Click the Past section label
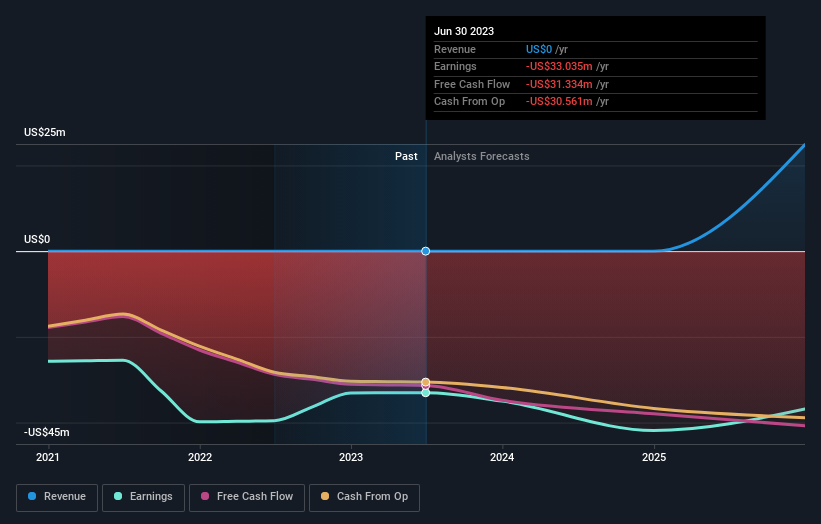The height and width of the screenshot is (524, 821). pyautogui.click(x=406, y=157)
